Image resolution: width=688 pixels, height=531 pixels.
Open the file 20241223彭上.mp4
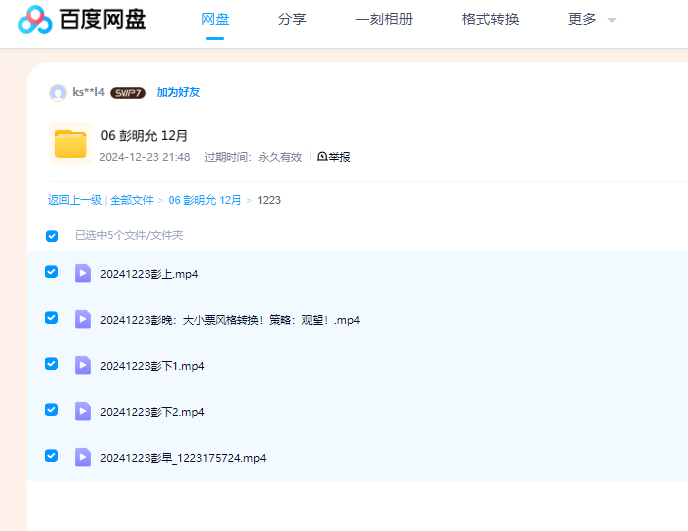tap(149, 274)
